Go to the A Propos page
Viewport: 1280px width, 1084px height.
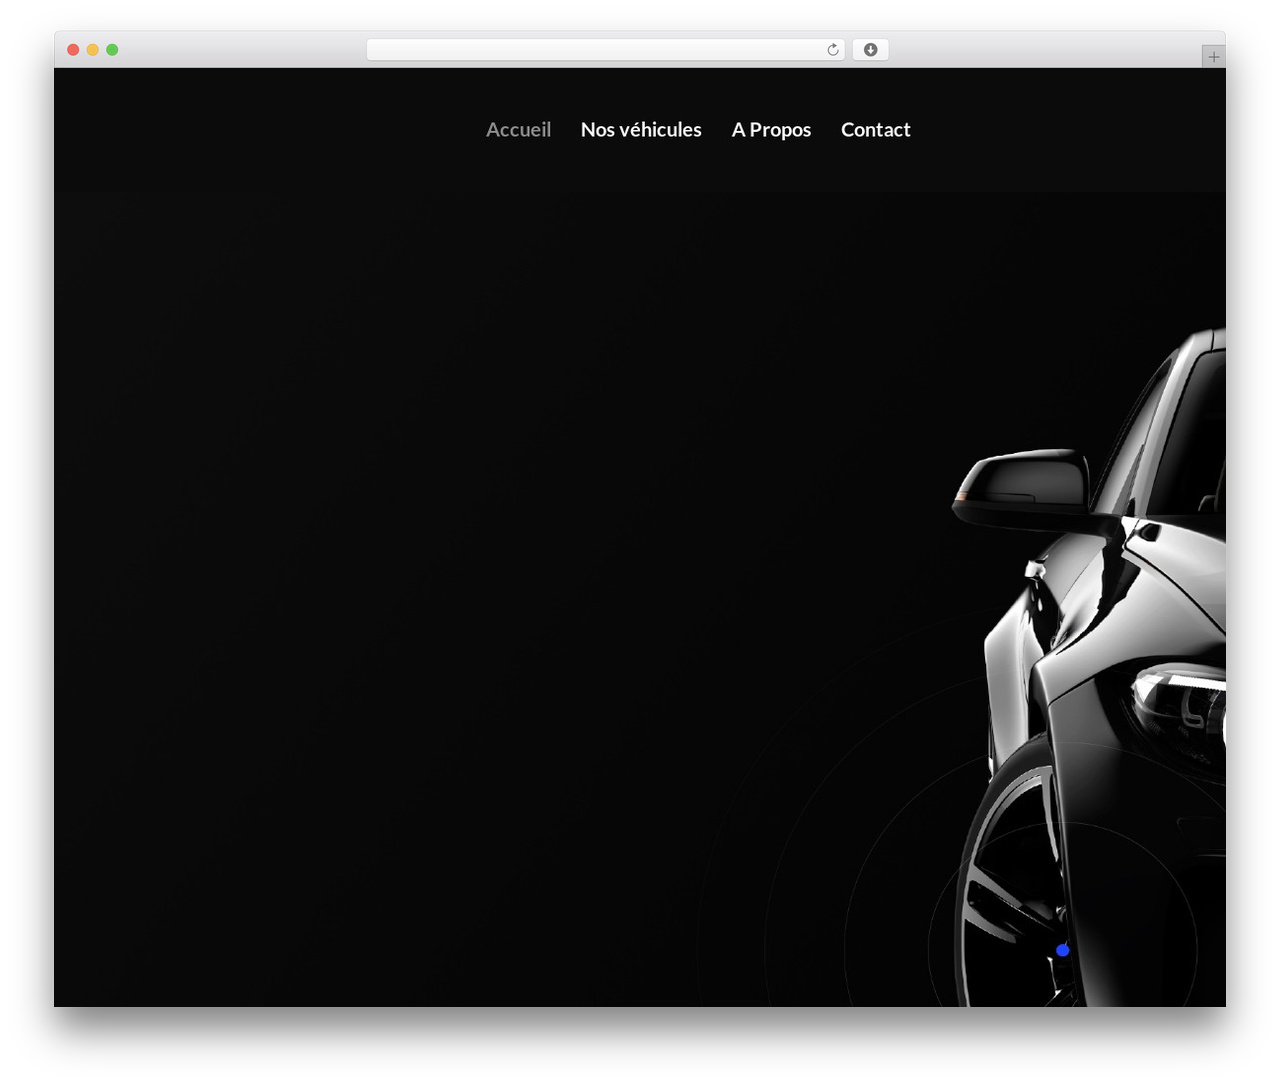tap(771, 130)
